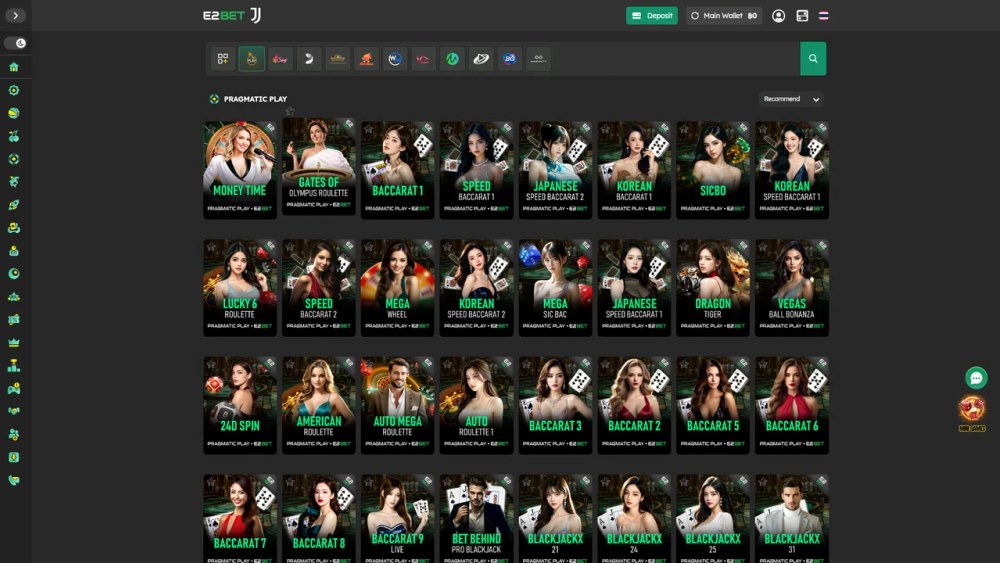
Task: Select the infinity-logo provider tab
Action: [x=538, y=59]
